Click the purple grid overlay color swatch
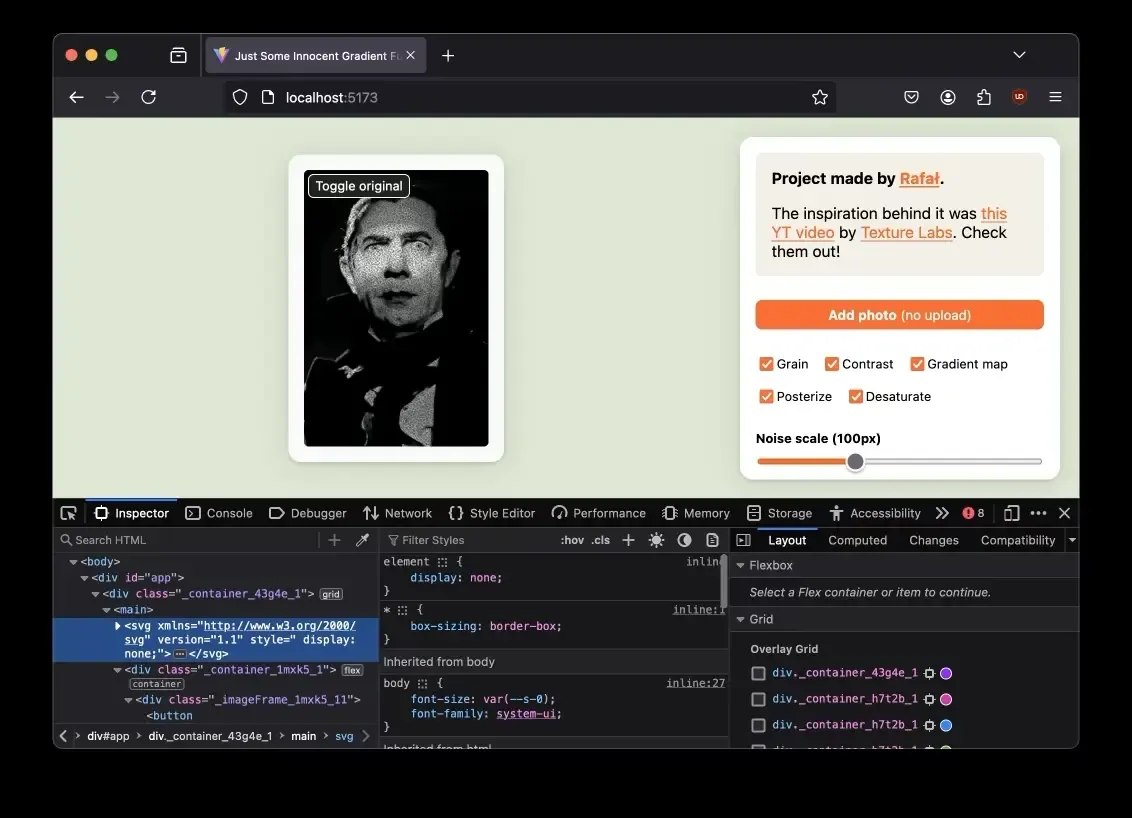The height and width of the screenshot is (818, 1132). (946, 673)
